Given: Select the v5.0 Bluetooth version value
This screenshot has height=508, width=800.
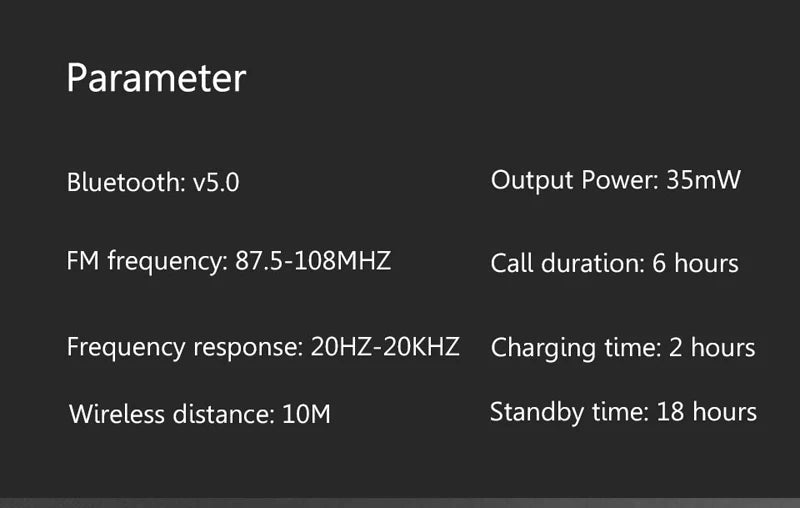Looking at the screenshot, I should coord(216,183).
